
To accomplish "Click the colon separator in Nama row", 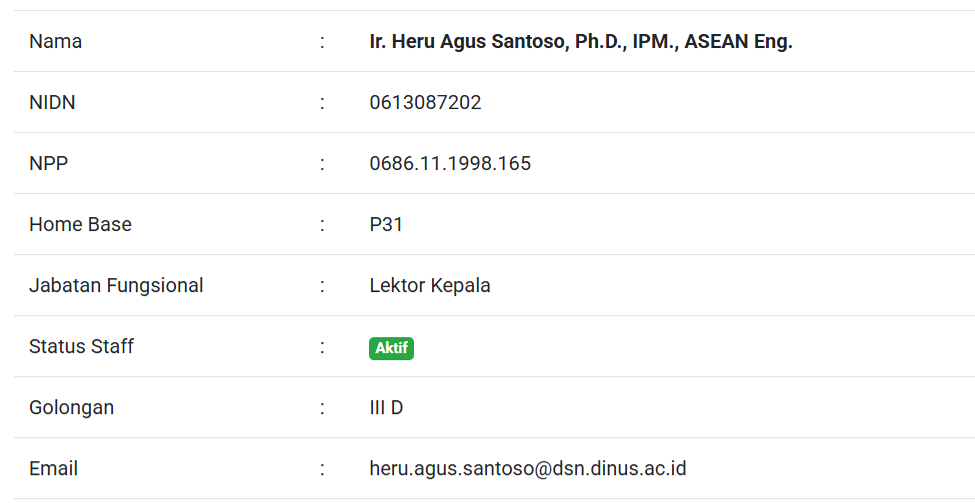I will [x=322, y=42].
